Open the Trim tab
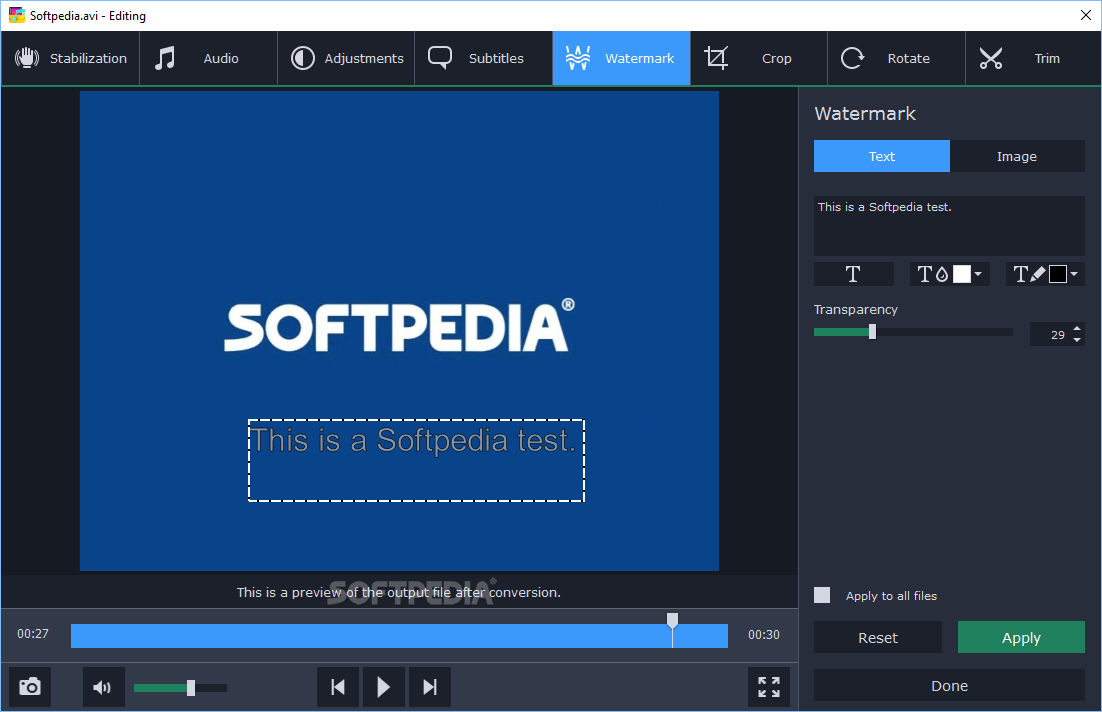This screenshot has width=1102, height=712. pyautogui.click(x=1033, y=58)
